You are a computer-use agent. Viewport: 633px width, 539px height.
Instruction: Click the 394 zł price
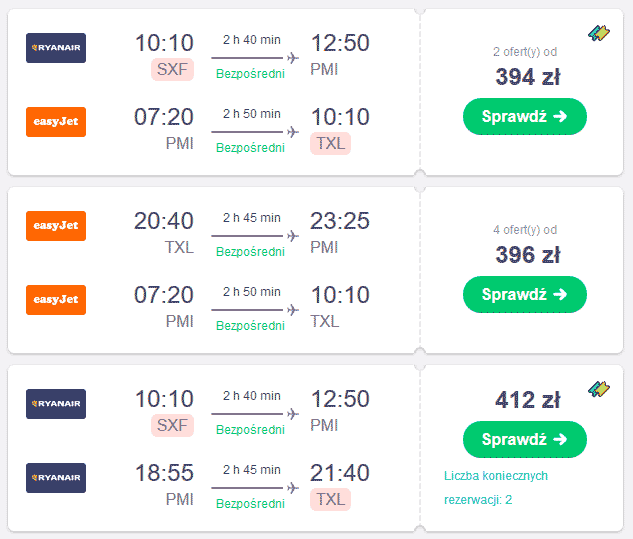pos(528,77)
